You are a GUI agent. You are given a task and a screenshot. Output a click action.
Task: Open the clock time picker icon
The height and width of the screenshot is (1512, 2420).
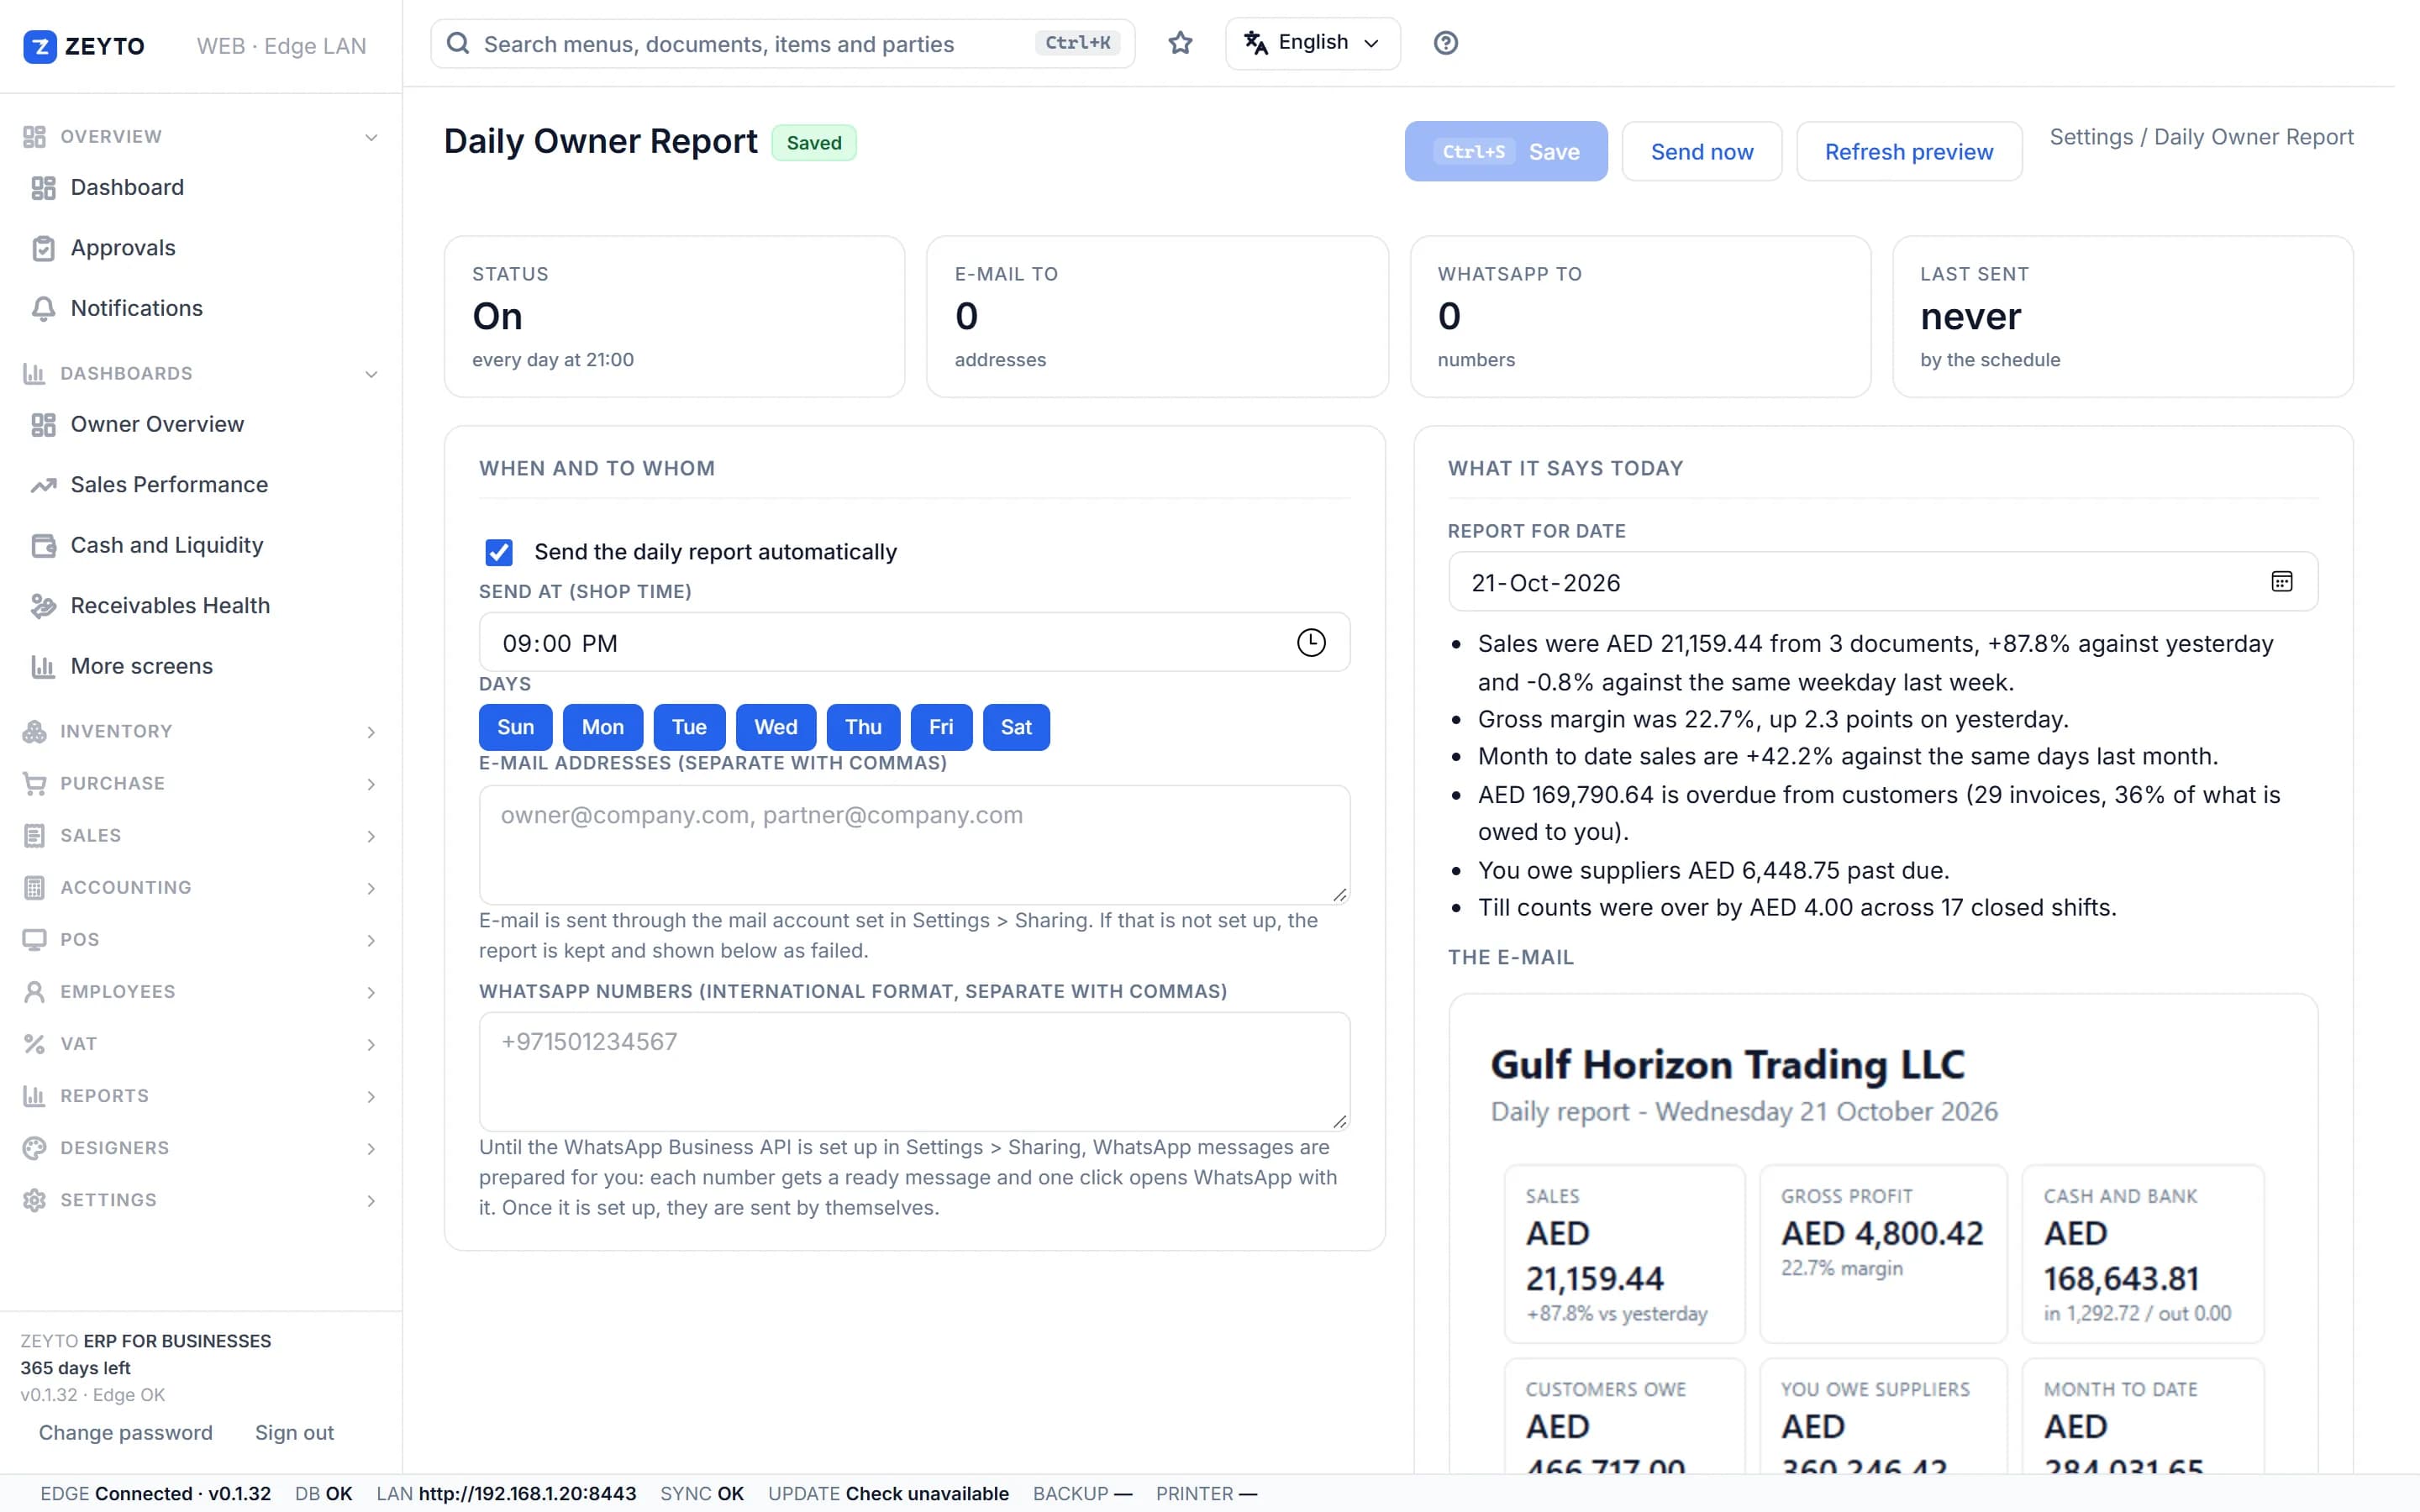[1310, 642]
